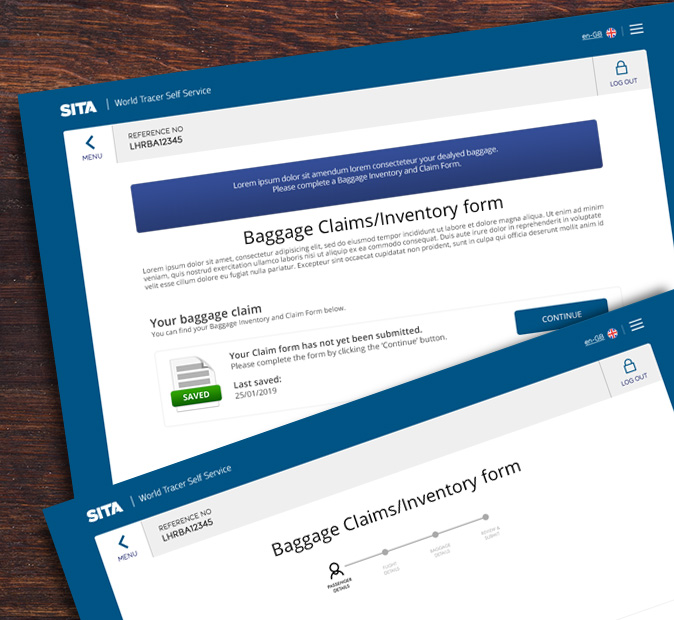Open the hamburger menu on the lower screen
Viewport: 674px width, 620px height.
point(636,325)
